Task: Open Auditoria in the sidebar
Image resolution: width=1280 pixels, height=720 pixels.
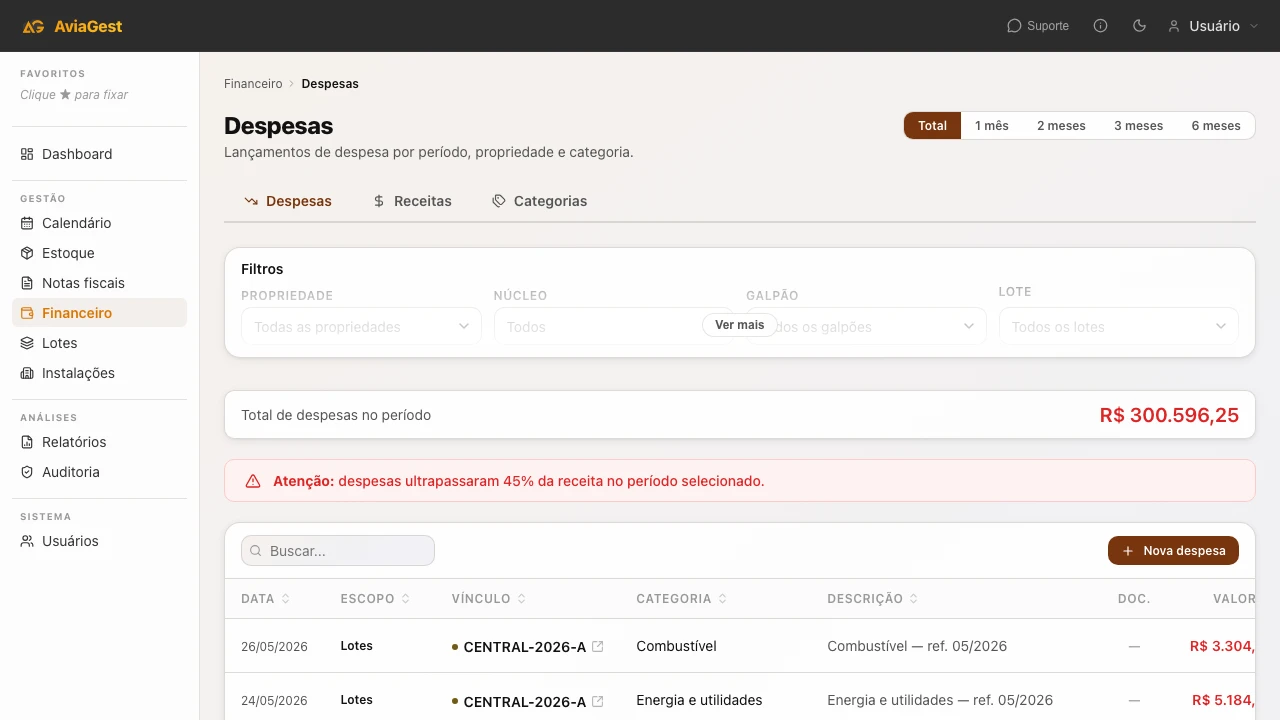Action: [x=99, y=472]
